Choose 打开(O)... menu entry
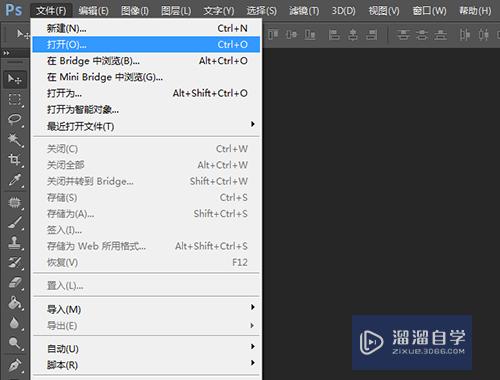The width and height of the screenshot is (500, 380). pos(146,44)
